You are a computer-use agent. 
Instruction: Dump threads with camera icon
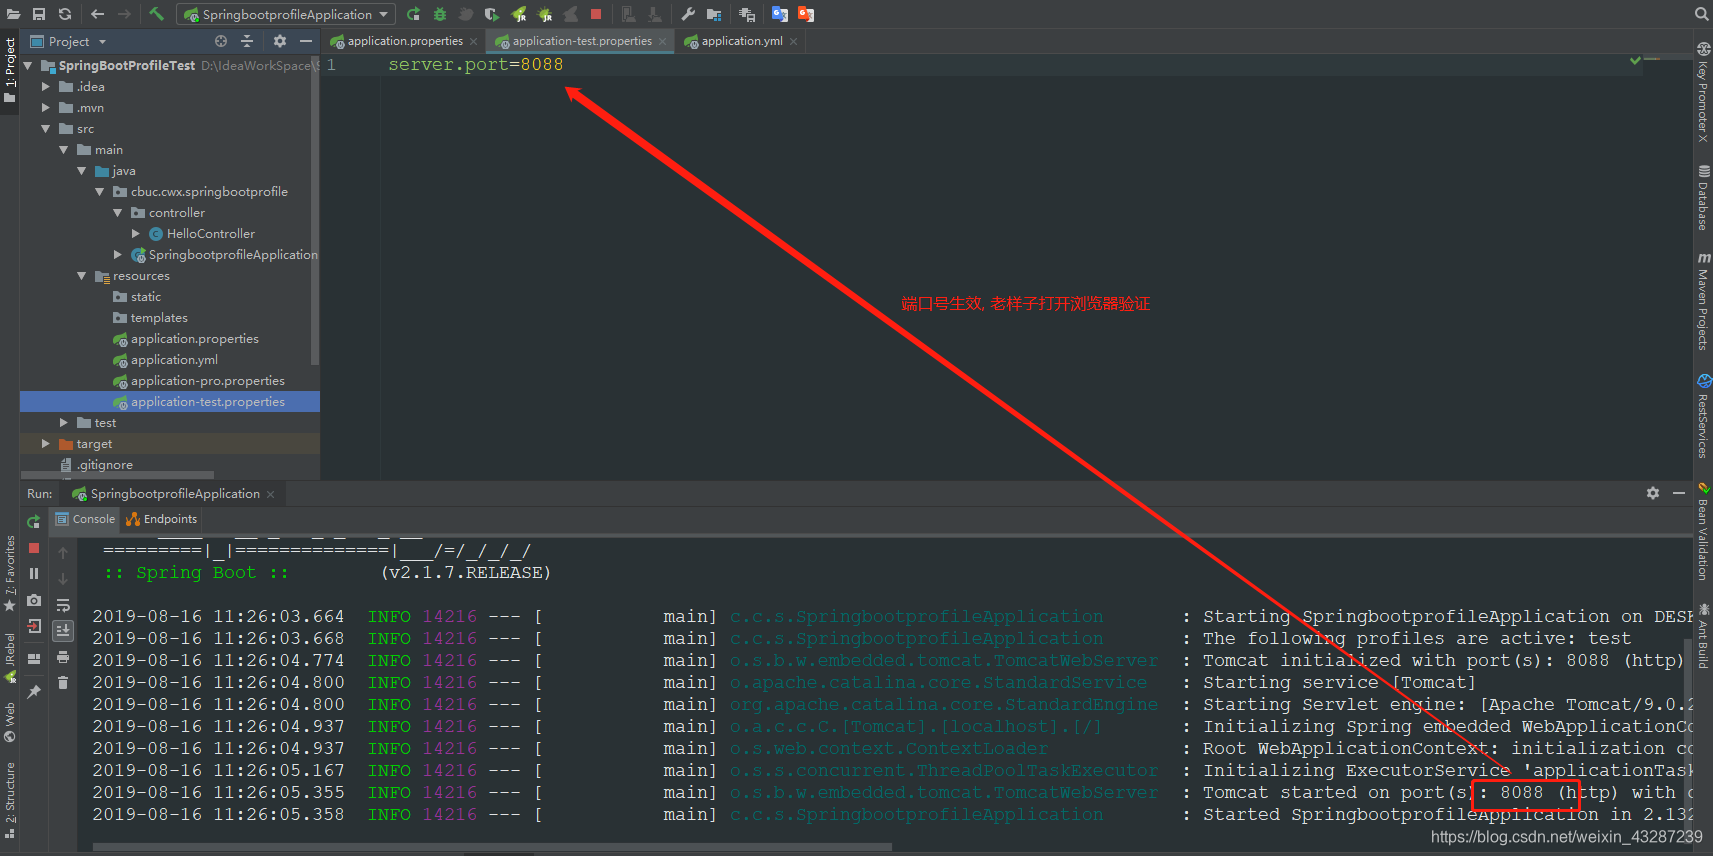[x=33, y=600]
